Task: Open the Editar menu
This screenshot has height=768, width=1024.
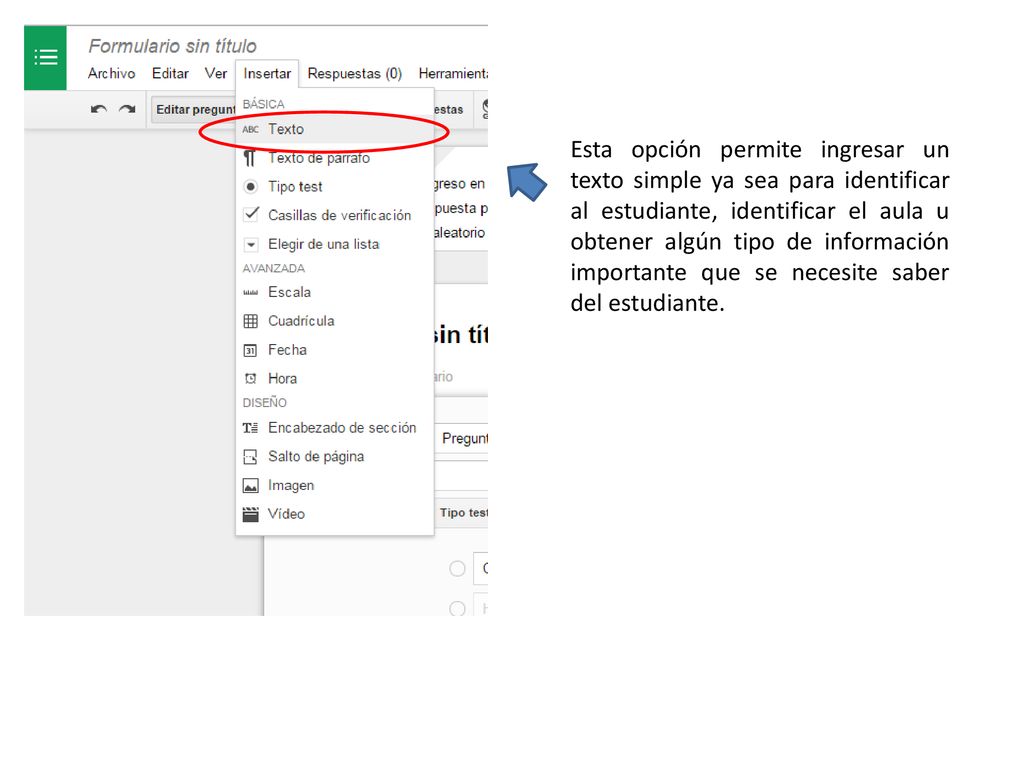Action: coord(170,73)
